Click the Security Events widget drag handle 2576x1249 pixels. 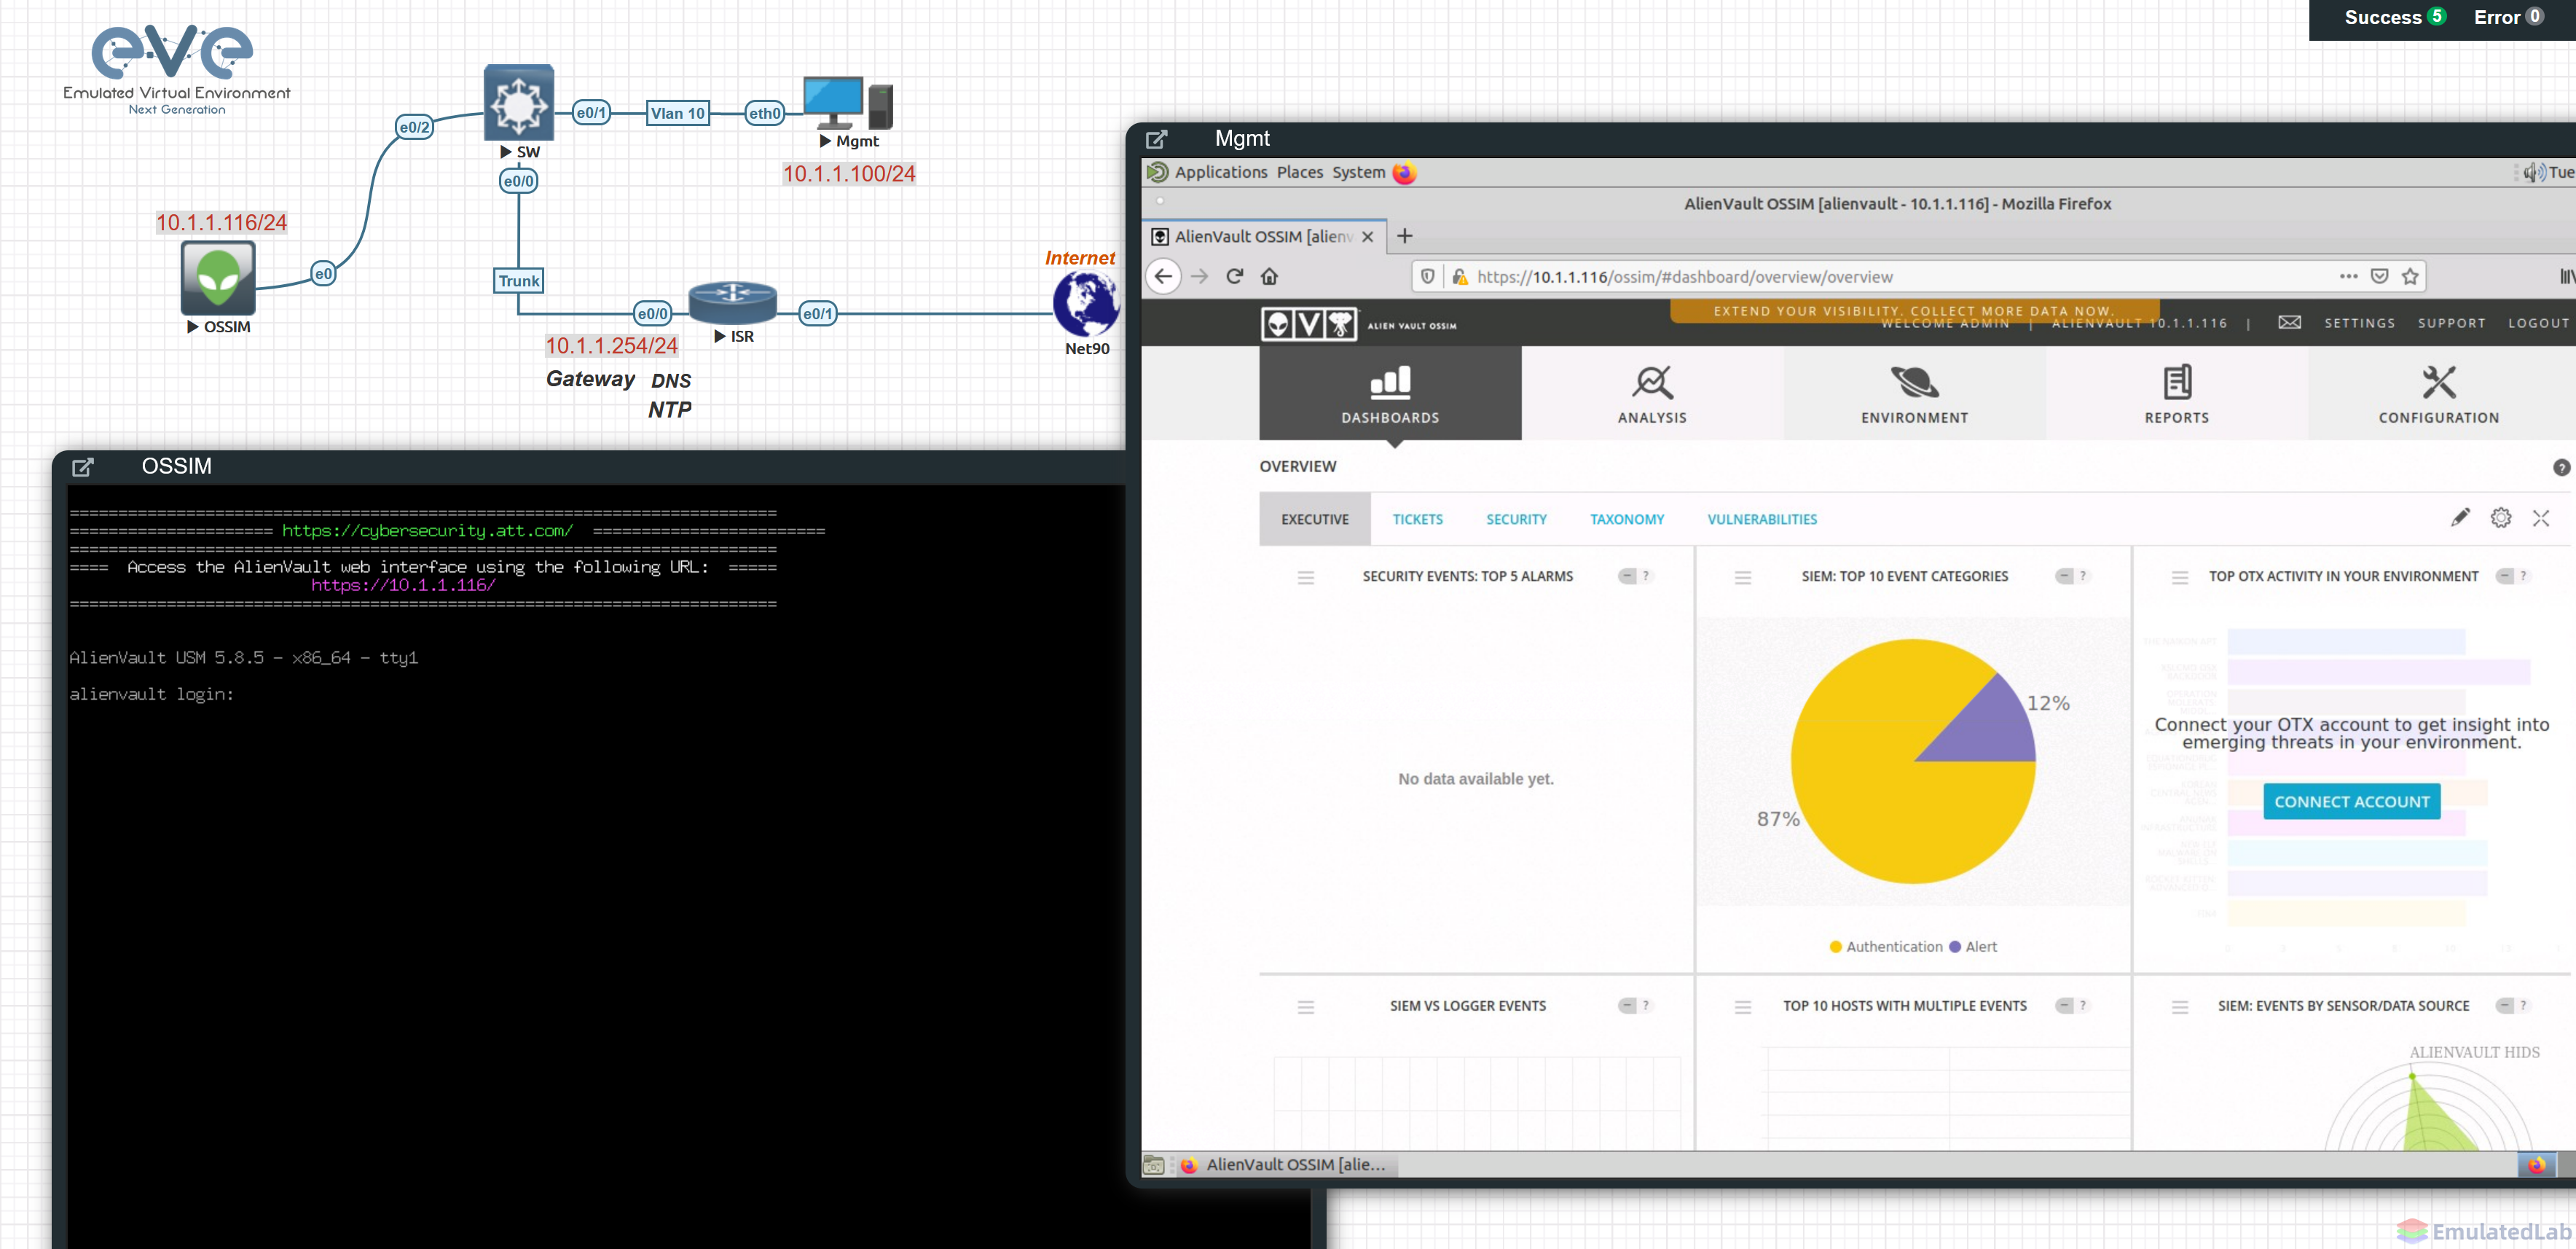1306,578
